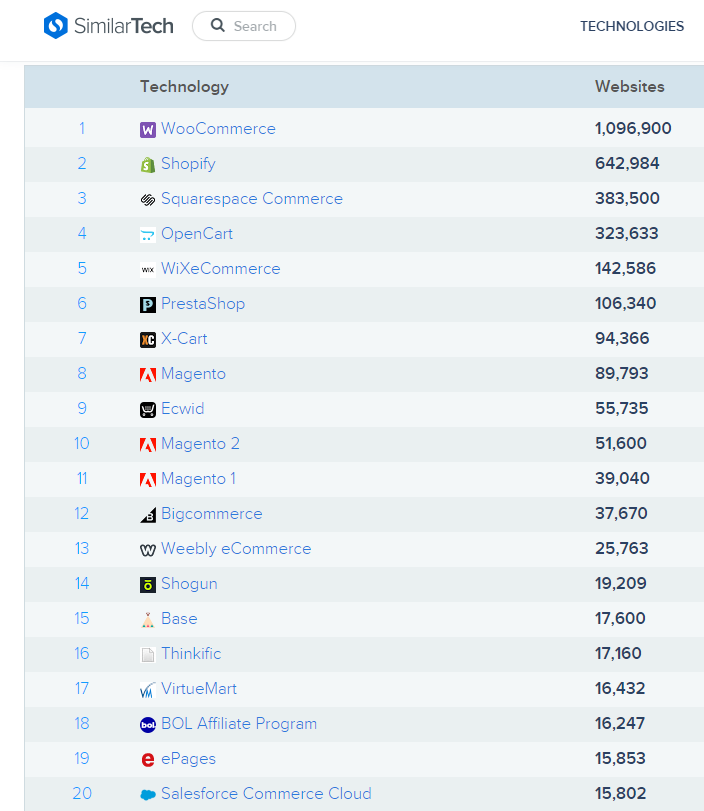Click the magnifier icon in search box

[x=218, y=25]
